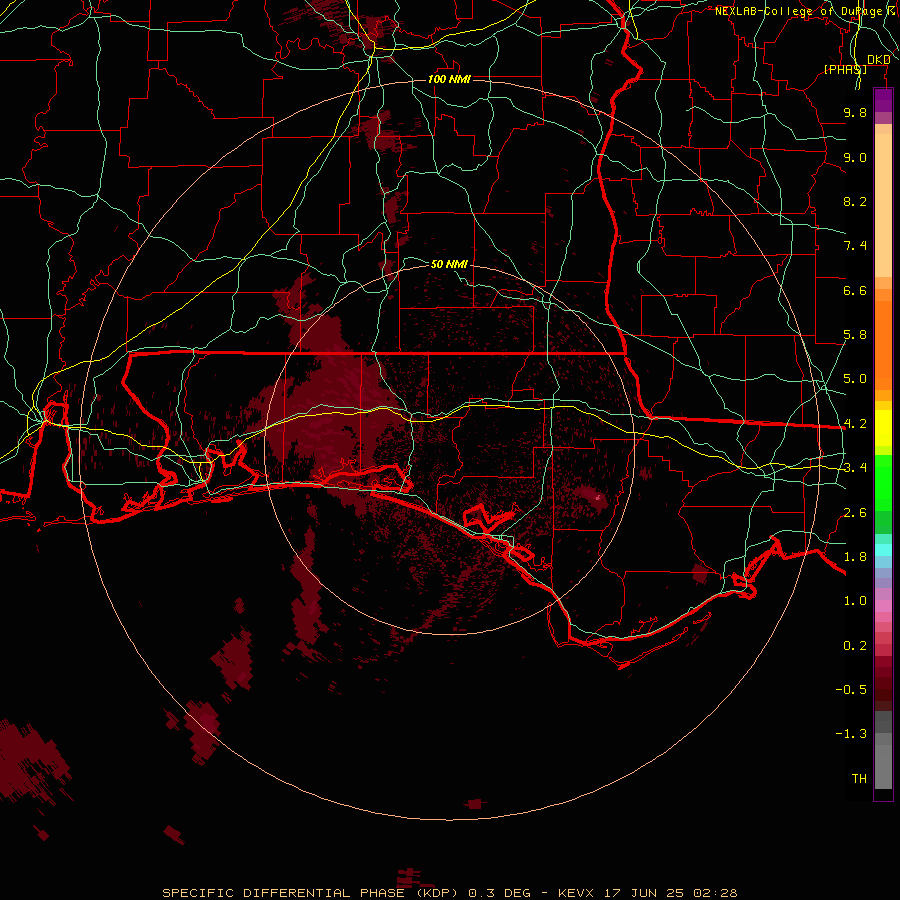Click the NEXLAB-College of DuPage watermark text

pos(806,11)
